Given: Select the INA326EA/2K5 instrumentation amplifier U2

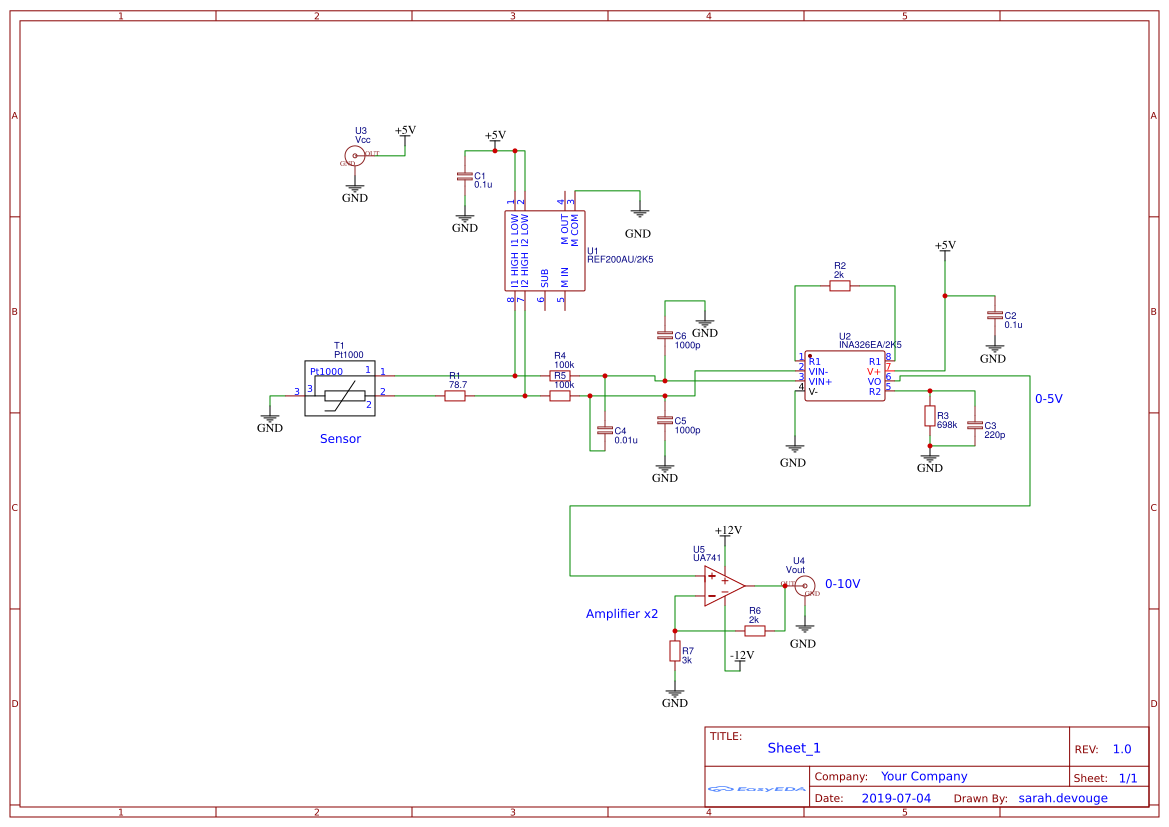Looking at the screenshot, I should click(843, 375).
